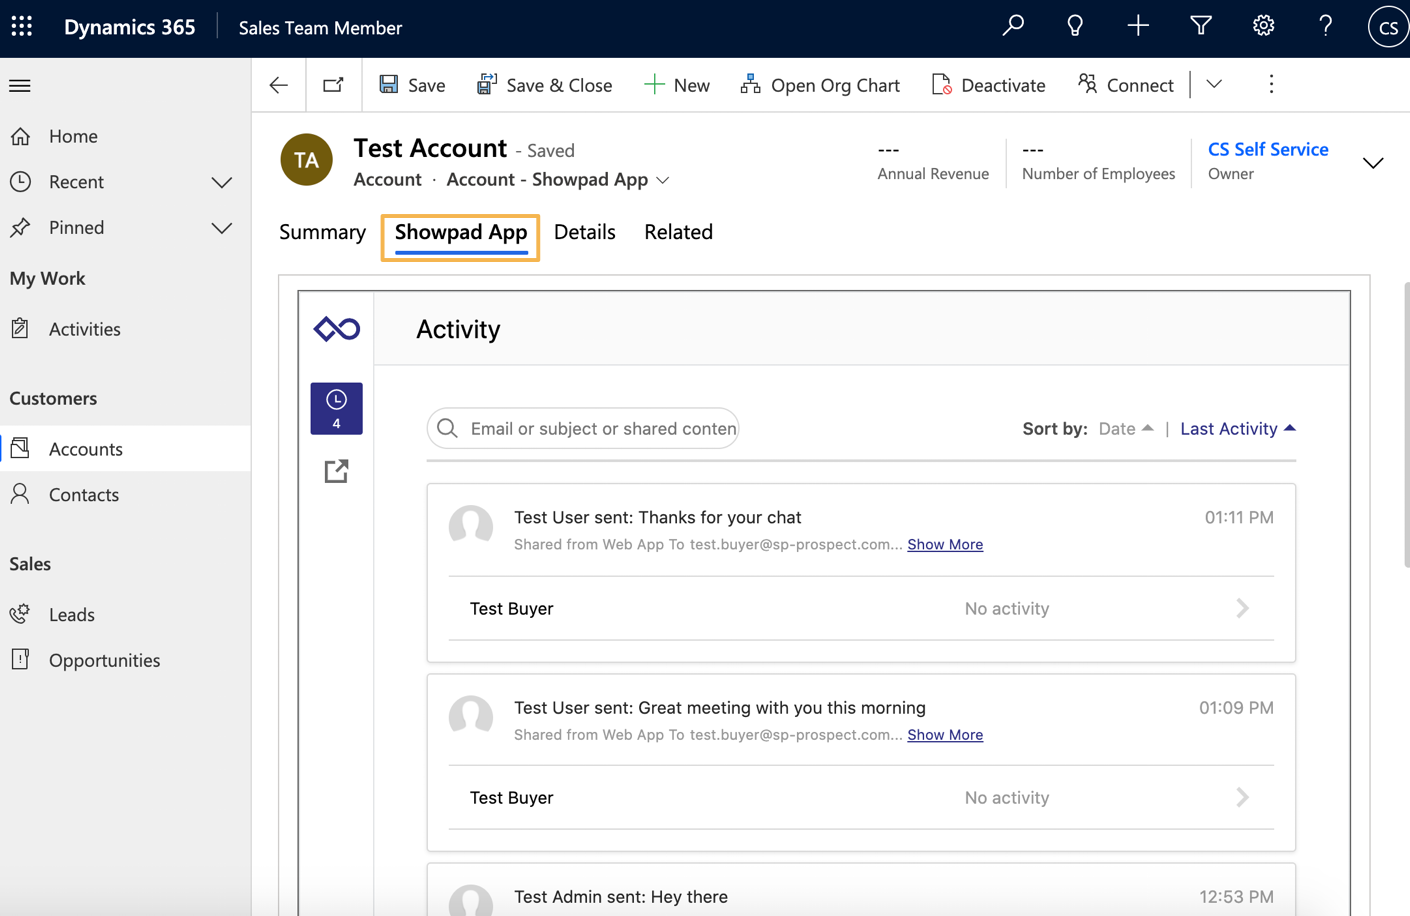This screenshot has width=1410, height=916.
Task: Open the Summary tab
Action: pos(322,232)
